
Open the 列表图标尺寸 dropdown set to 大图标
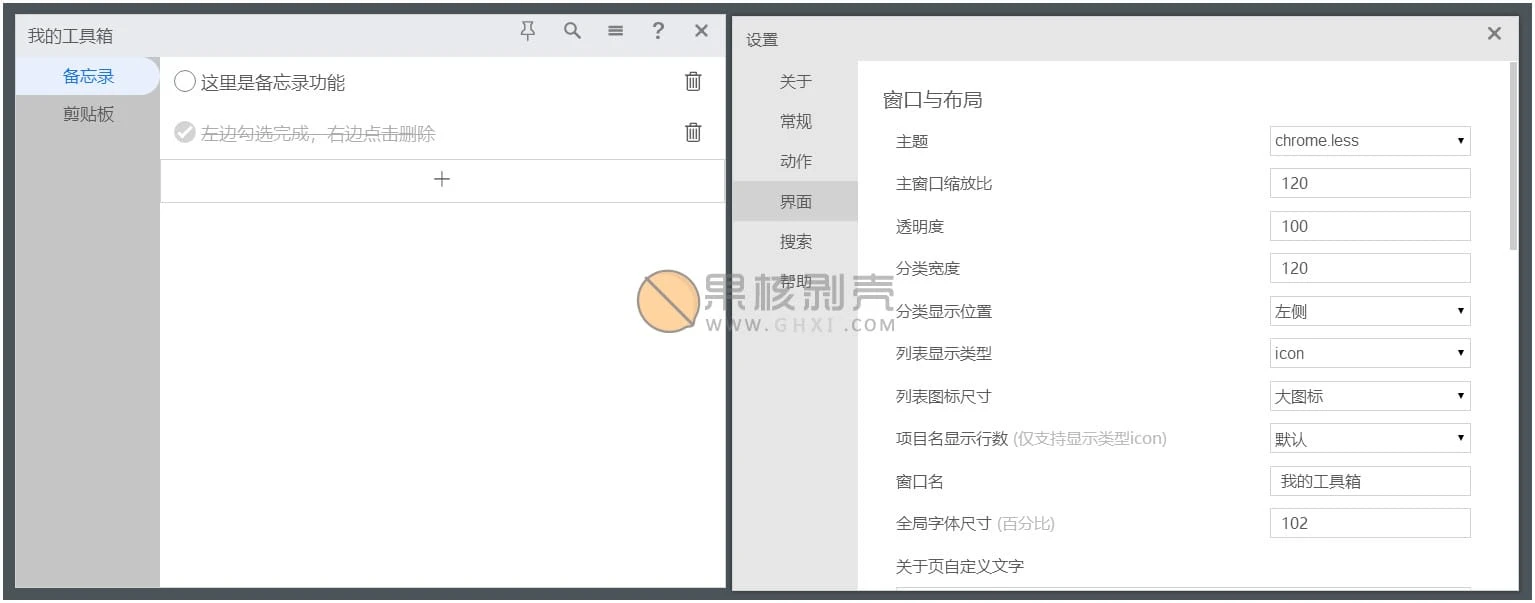coord(1369,395)
